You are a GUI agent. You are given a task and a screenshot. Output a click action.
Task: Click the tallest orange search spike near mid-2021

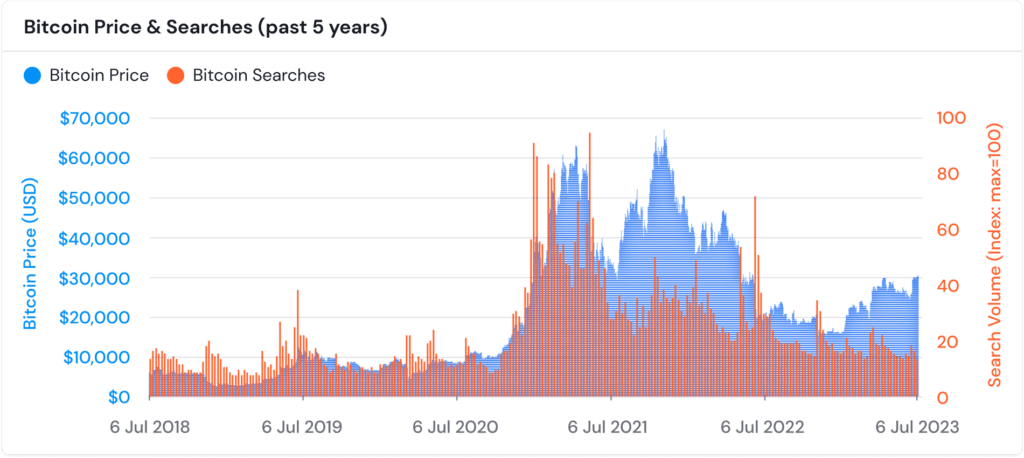[x=590, y=265]
